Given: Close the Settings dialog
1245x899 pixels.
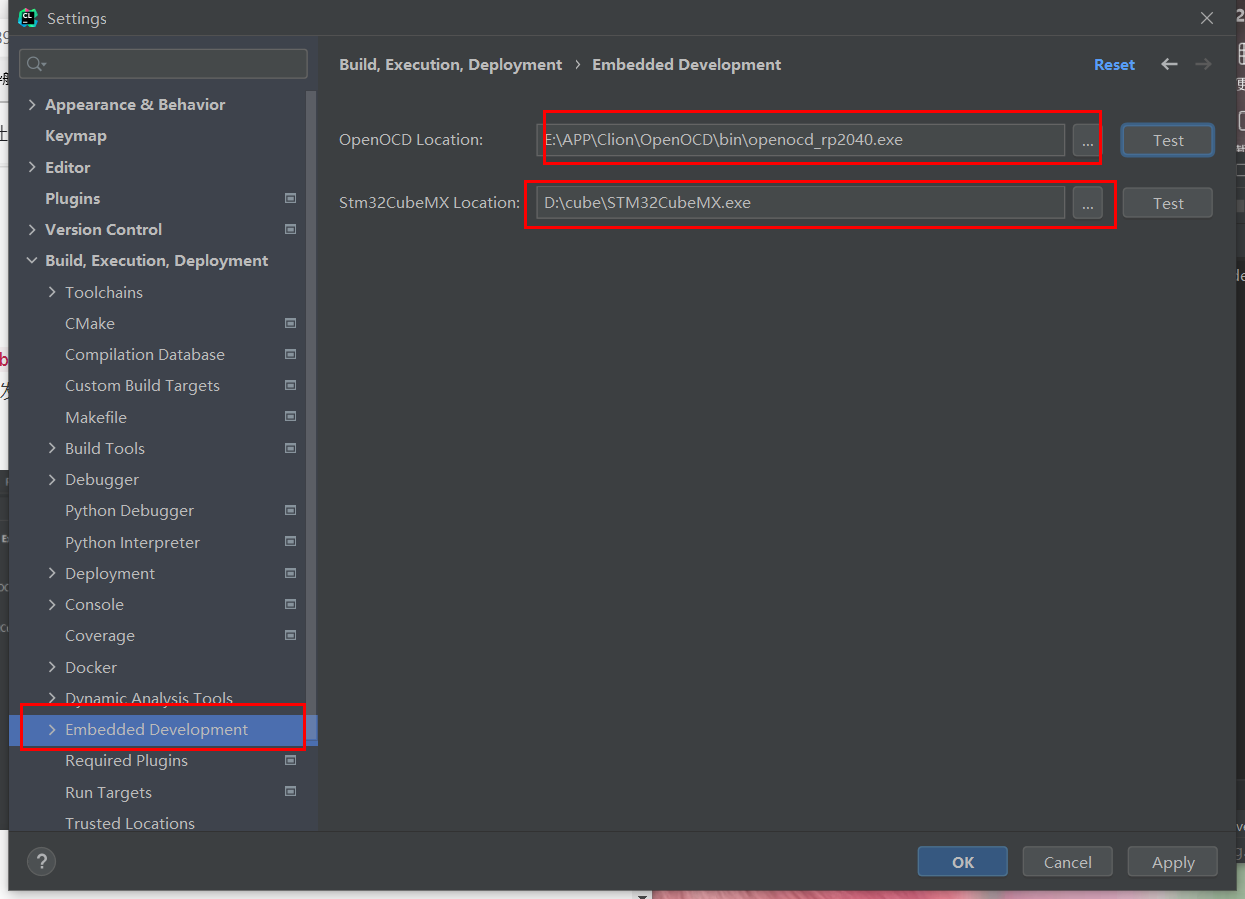Looking at the screenshot, I should [1207, 18].
